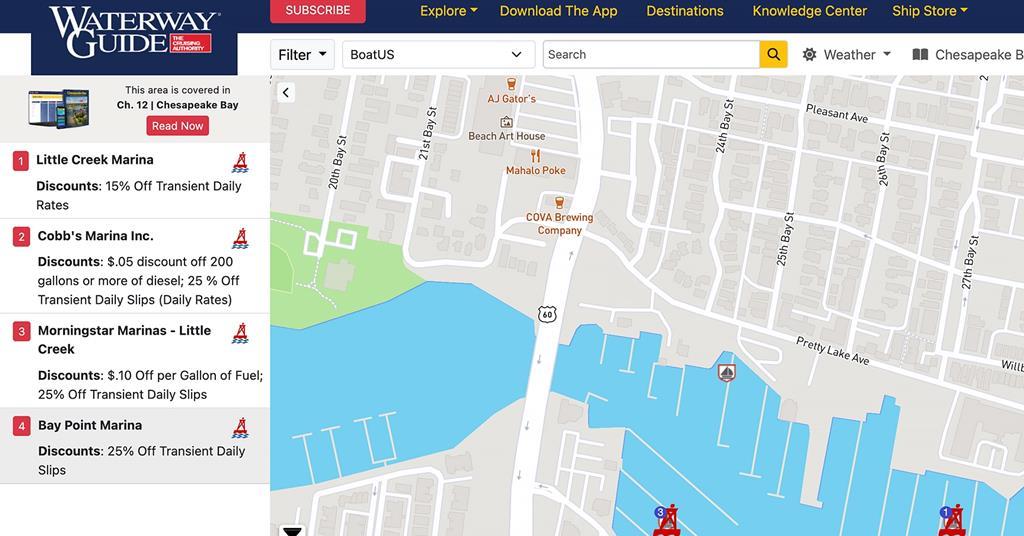Click the Pretty Lake Ave street label
The height and width of the screenshot is (536, 1024).
tap(833, 351)
